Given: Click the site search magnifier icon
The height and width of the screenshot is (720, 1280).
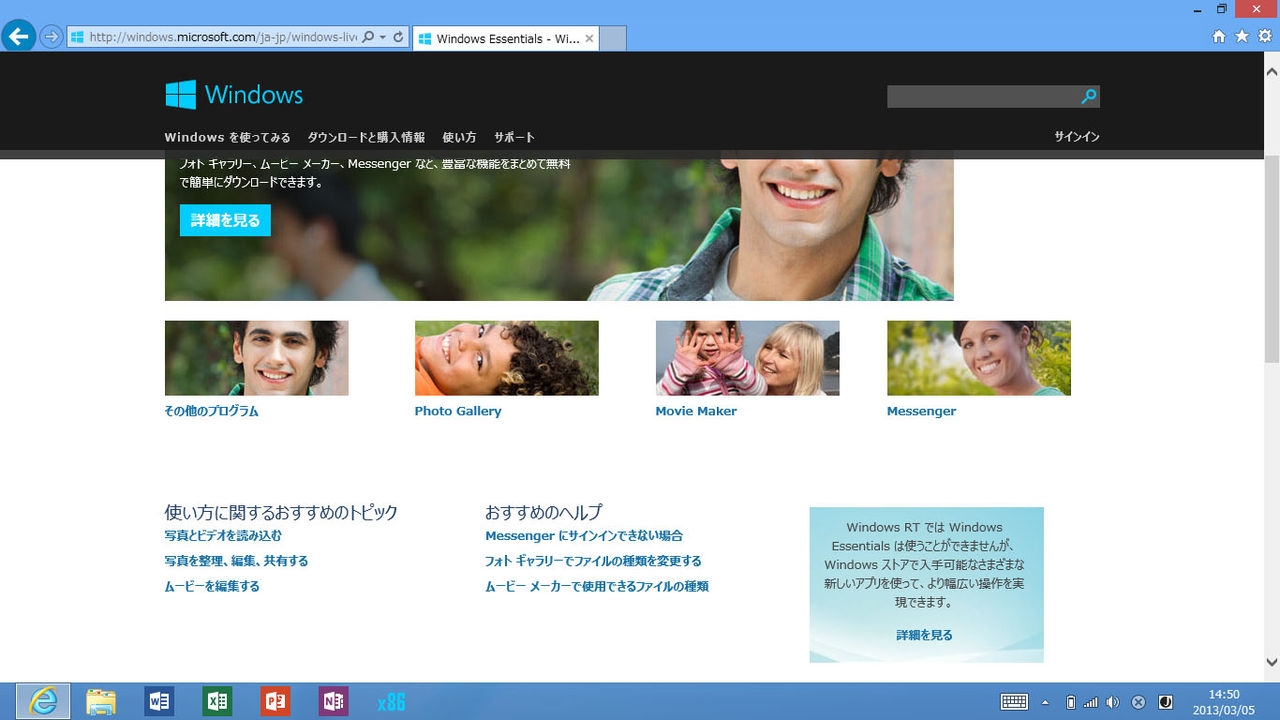Looking at the screenshot, I should click(x=1089, y=96).
